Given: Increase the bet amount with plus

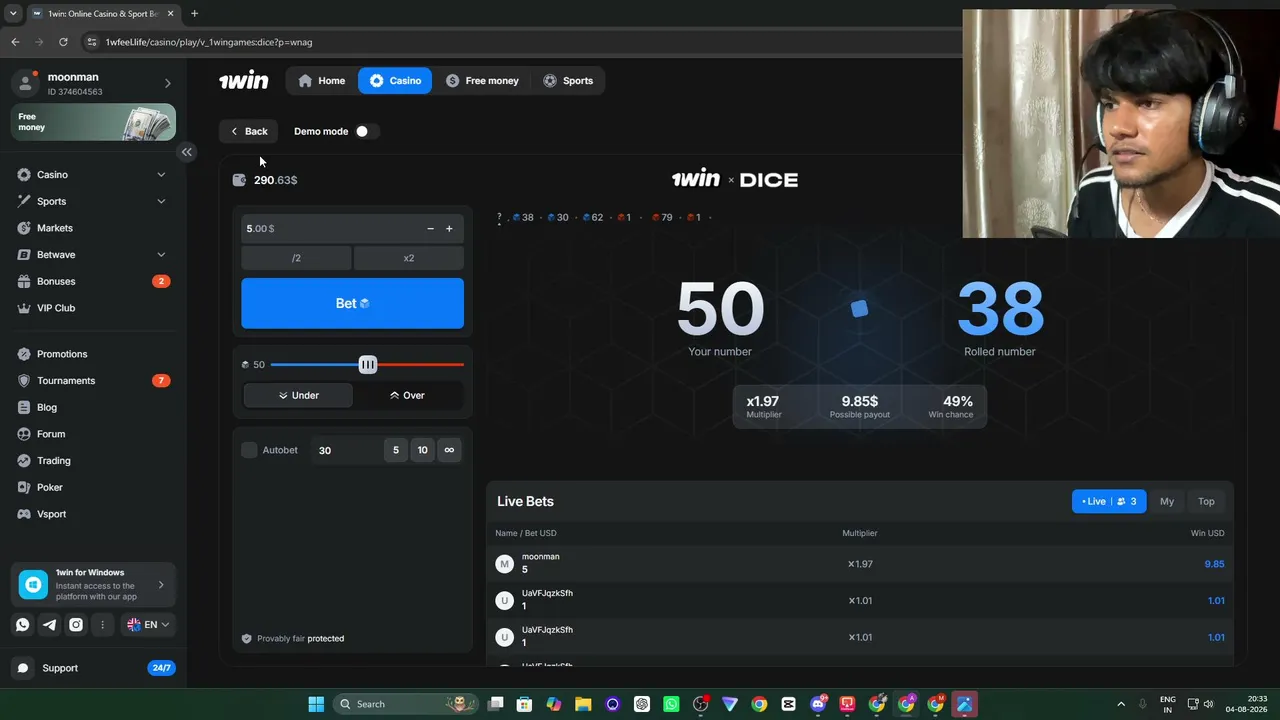Looking at the screenshot, I should [x=449, y=229].
